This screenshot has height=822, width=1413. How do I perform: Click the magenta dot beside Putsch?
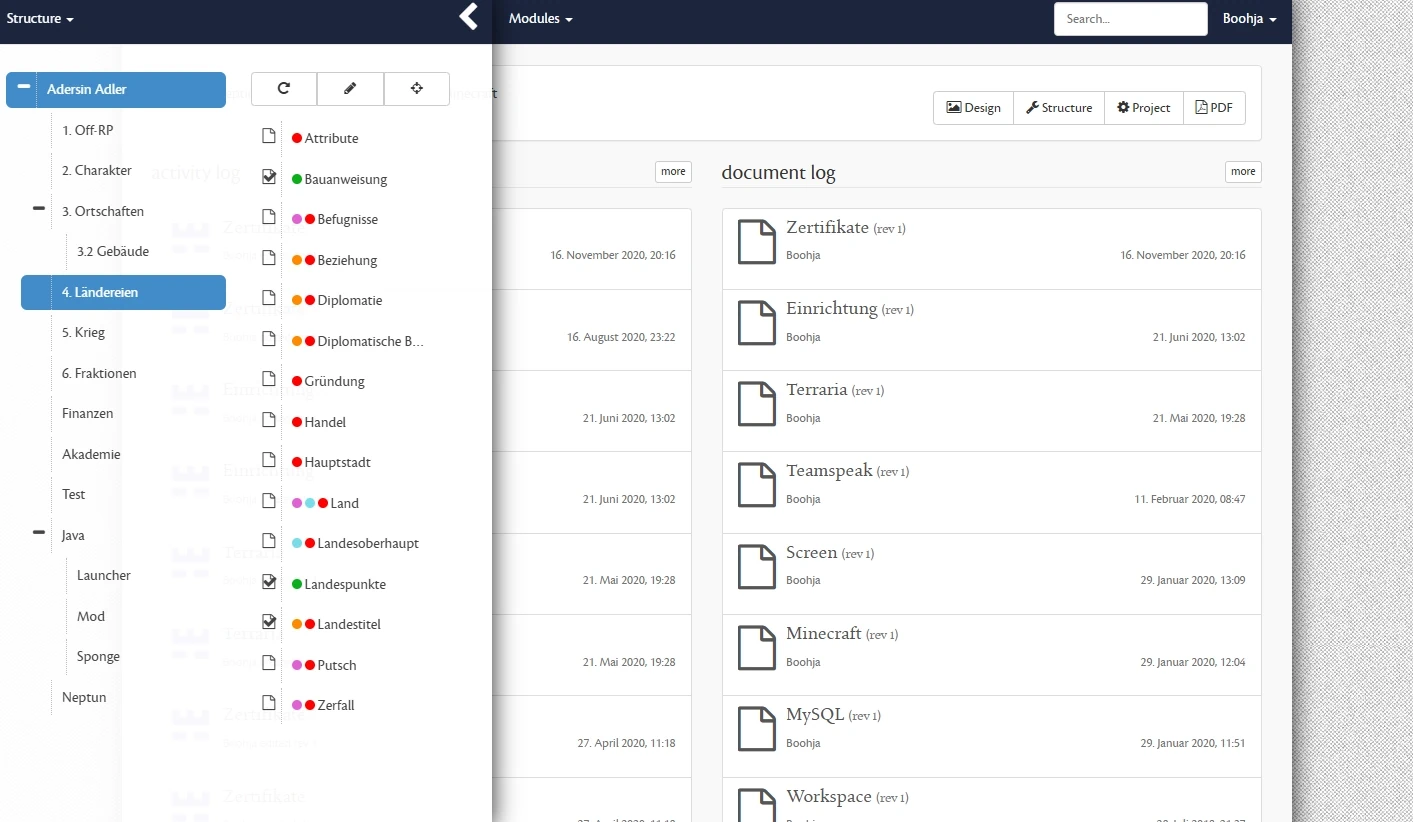tap(297, 665)
